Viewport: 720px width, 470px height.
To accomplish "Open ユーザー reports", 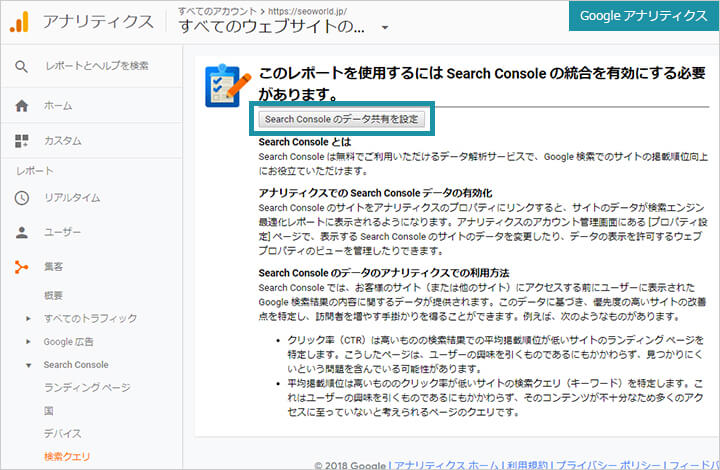I will coord(62,233).
